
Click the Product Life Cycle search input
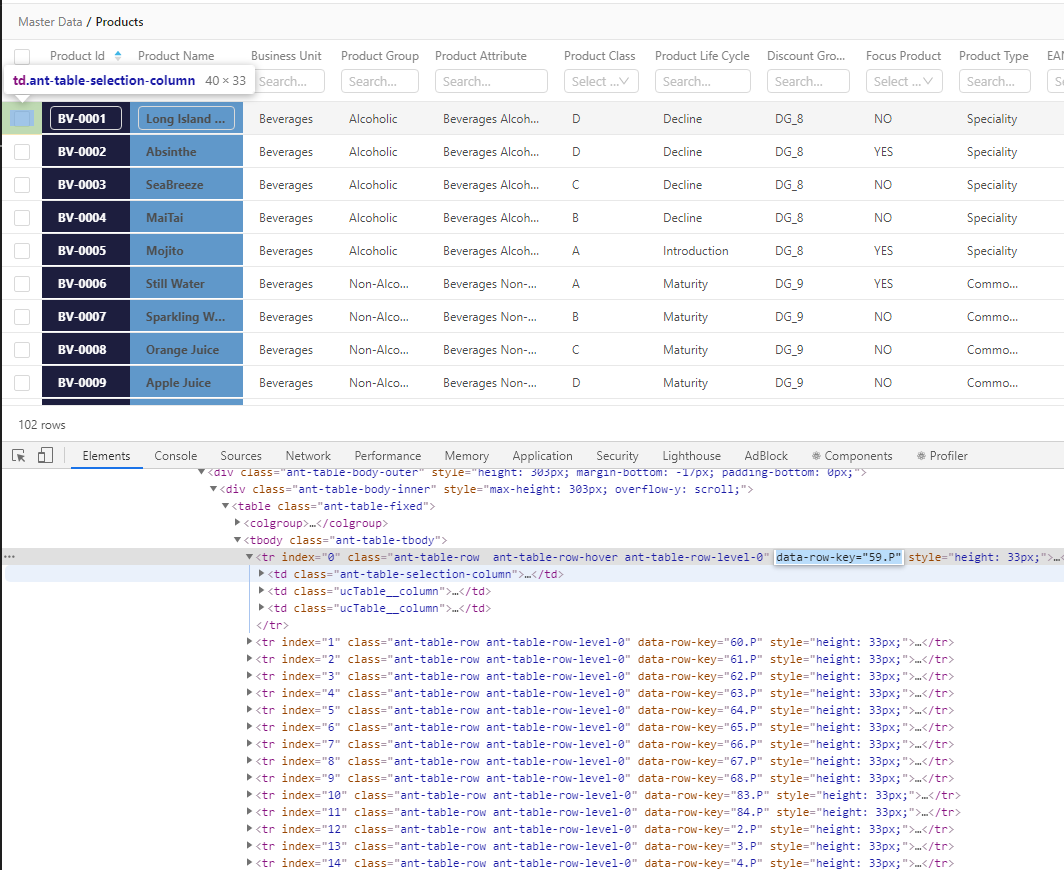click(x=702, y=82)
